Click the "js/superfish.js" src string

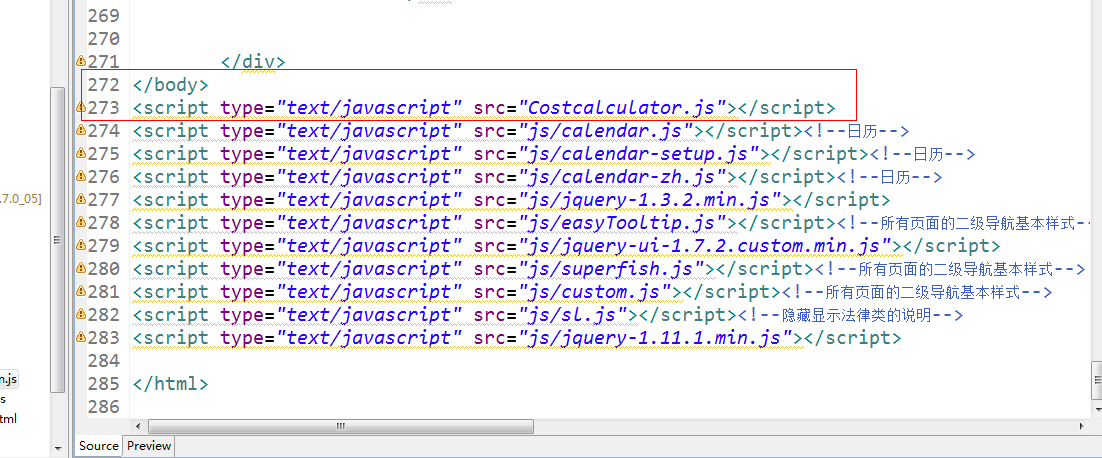click(612, 269)
